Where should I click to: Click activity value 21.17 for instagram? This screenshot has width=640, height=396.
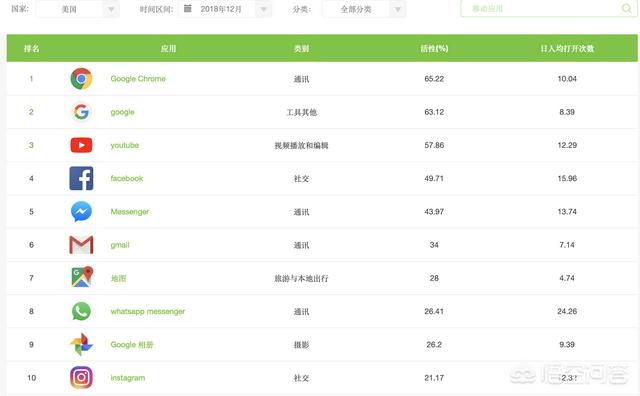[434, 378]
